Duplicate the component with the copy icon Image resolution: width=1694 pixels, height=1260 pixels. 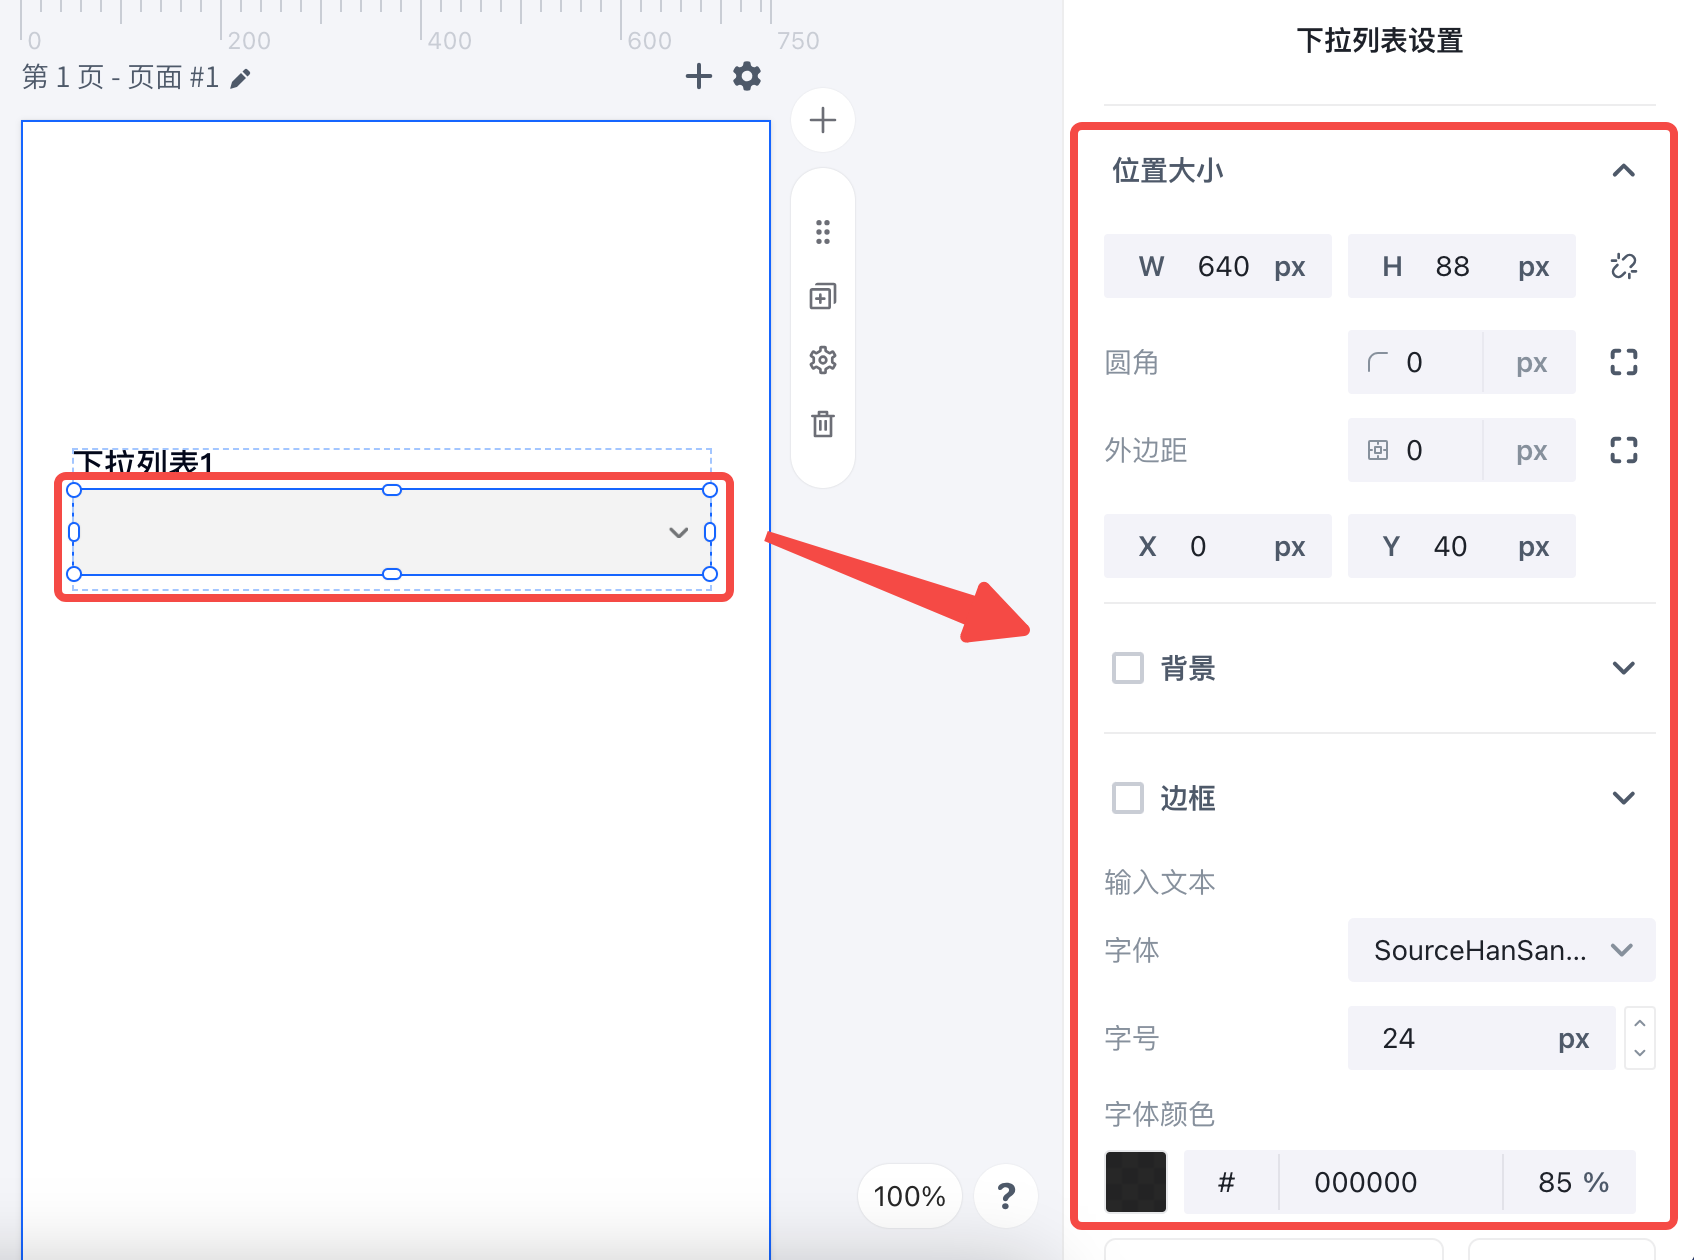[822, 296]
